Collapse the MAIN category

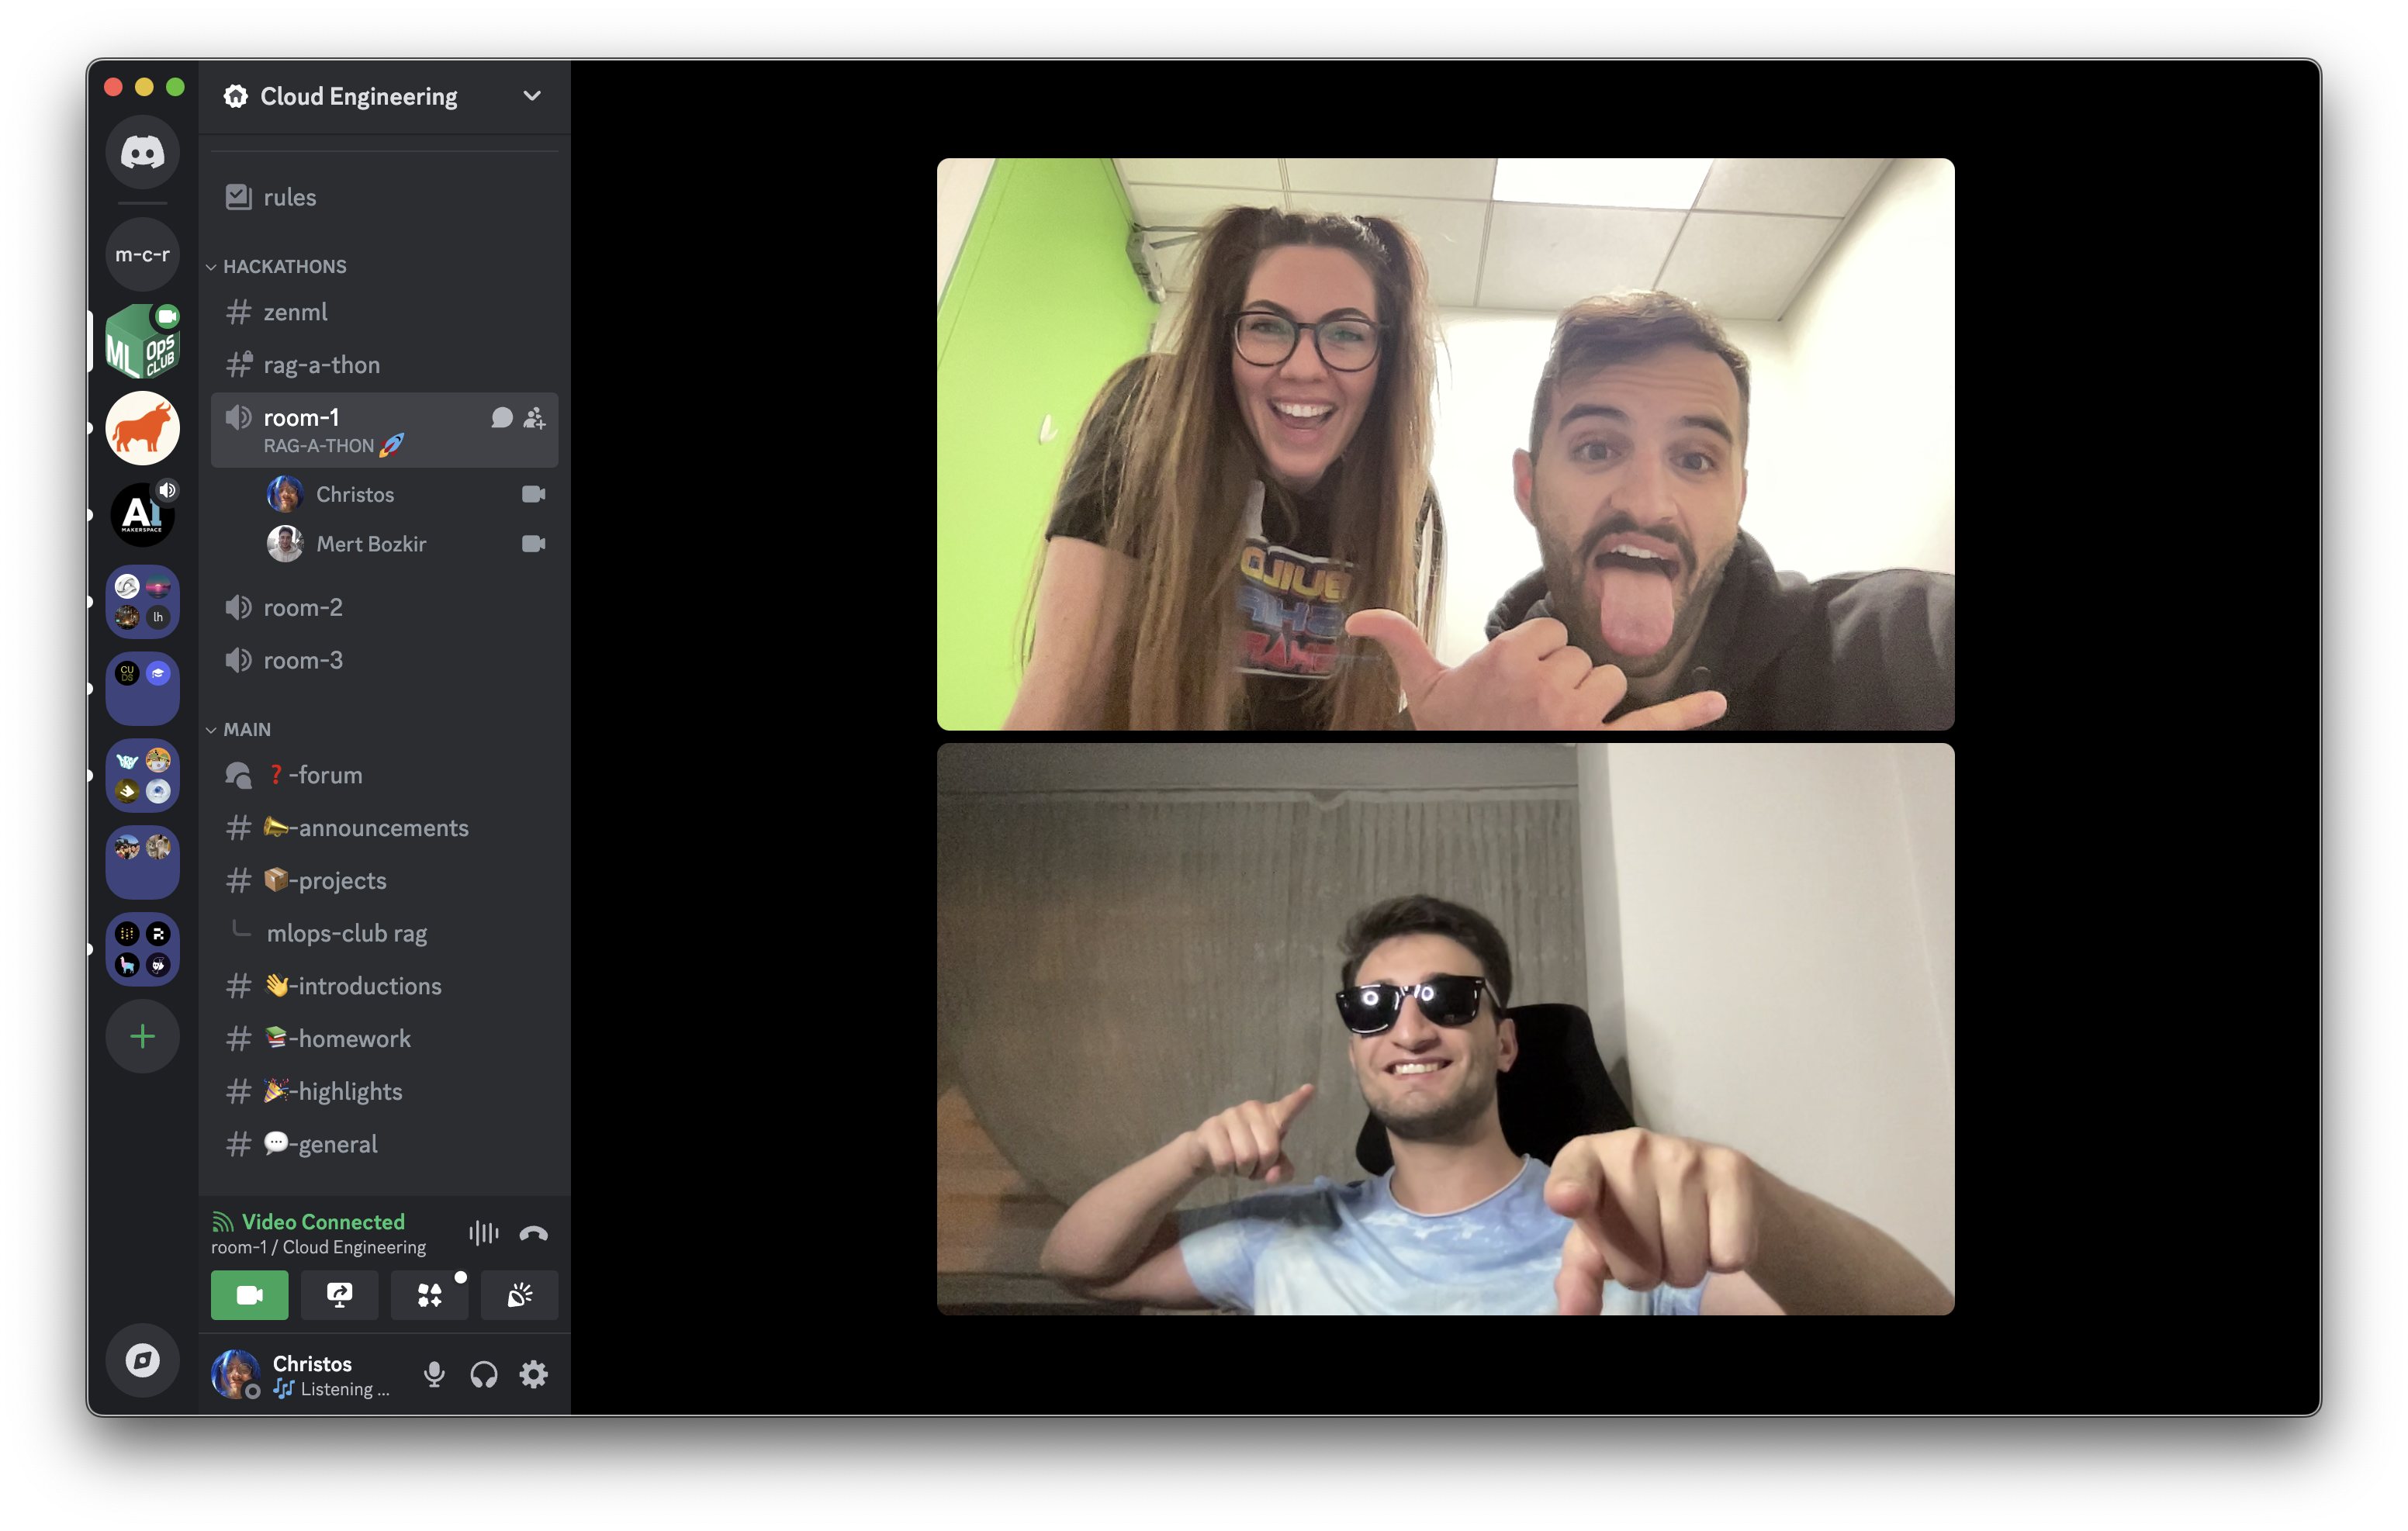(x=246, y=729)
